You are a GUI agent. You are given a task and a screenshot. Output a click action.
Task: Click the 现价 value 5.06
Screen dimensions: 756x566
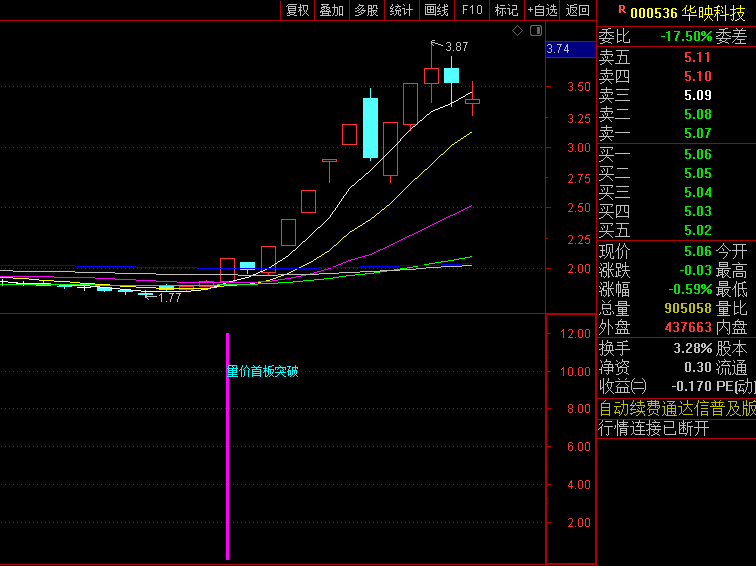[x=697, y=251]
